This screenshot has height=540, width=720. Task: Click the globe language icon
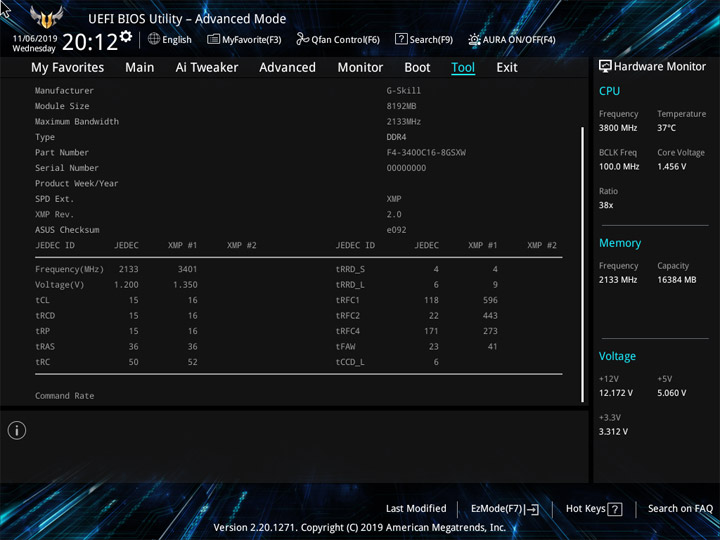point(154,39)
